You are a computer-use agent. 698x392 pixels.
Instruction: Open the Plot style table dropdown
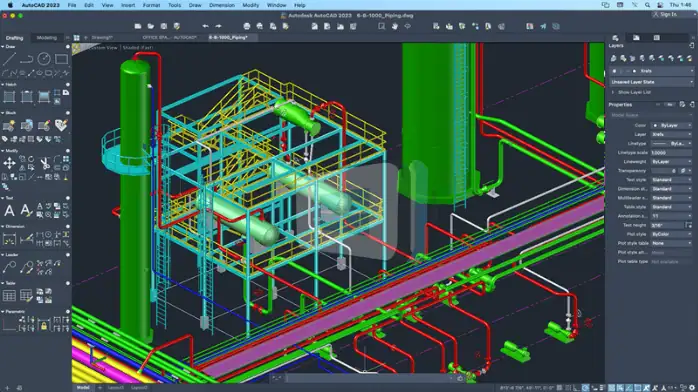click(x=672, y=243)
